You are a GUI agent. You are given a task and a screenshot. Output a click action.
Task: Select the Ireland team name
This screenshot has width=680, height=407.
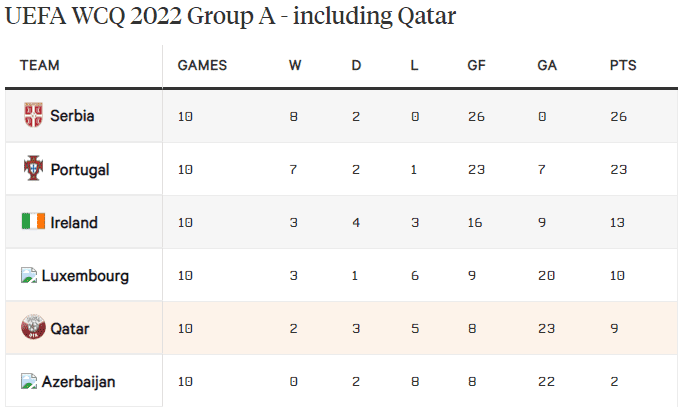[x=74, y=223]
